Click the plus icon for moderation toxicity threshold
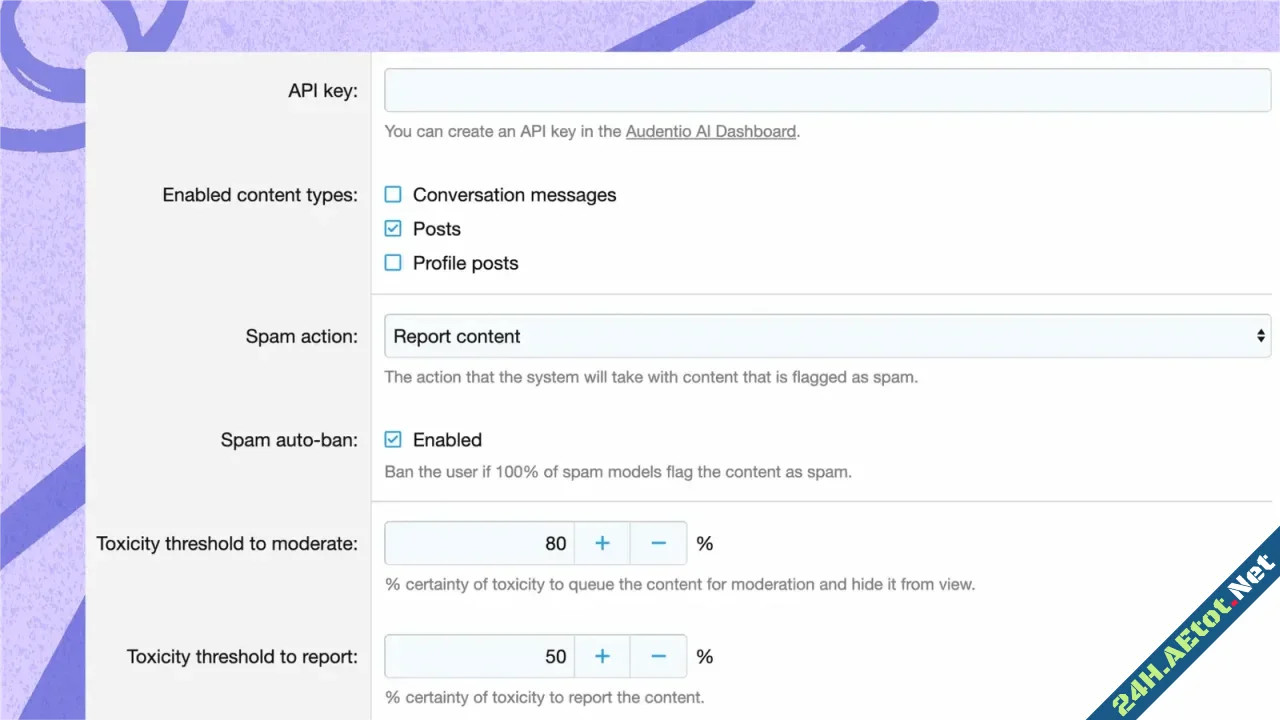This screenshot has width=1280, height=720. pyautogui.click(x=602, y=543)
